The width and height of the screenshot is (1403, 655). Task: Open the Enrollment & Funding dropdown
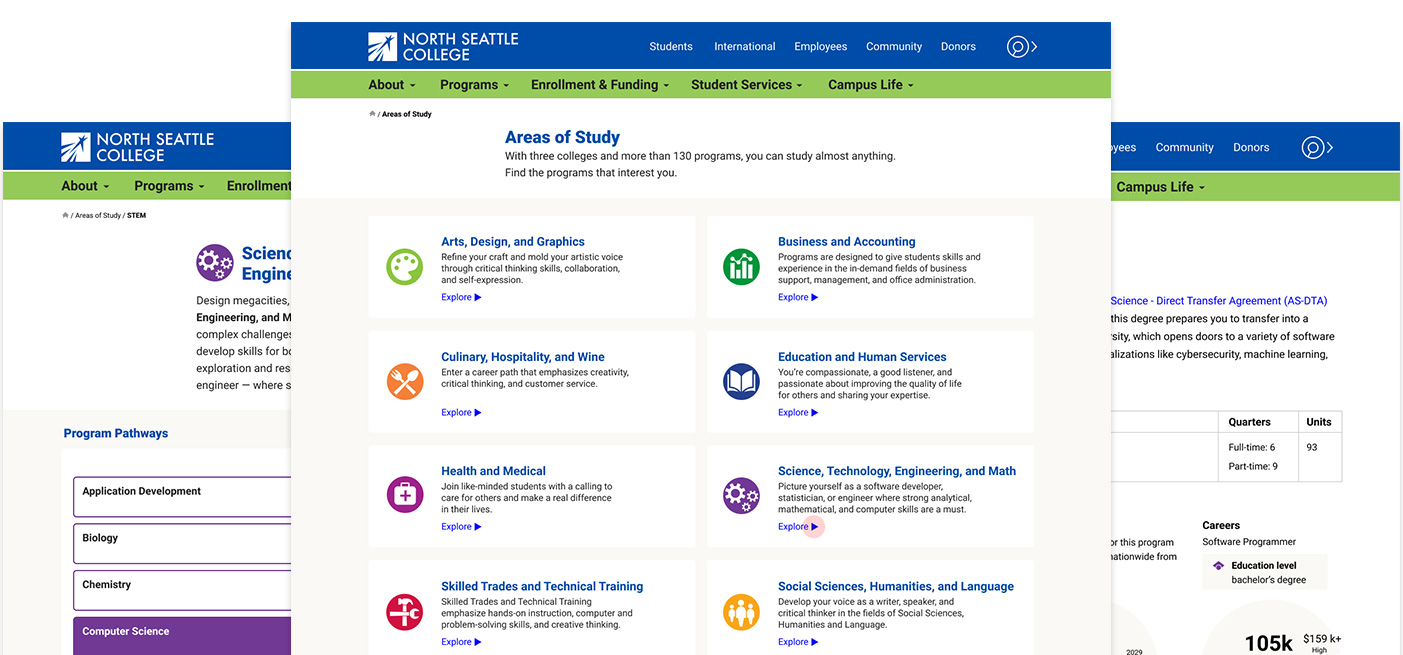600,85
